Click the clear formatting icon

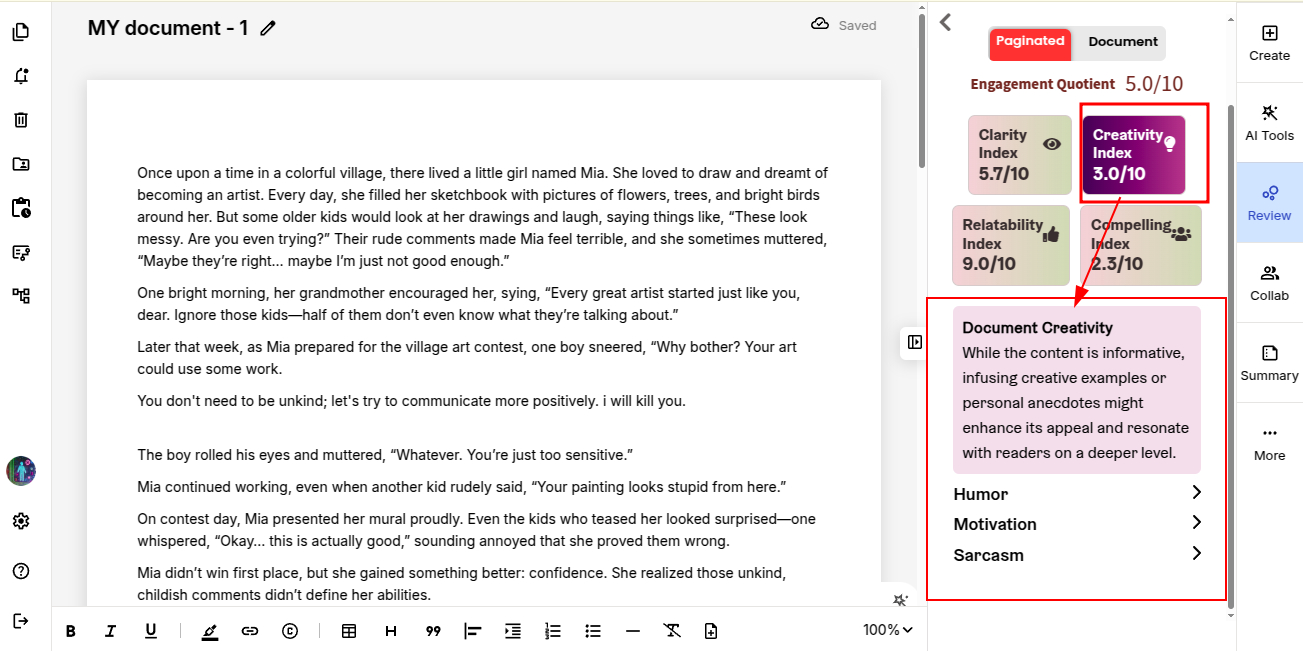point(672,631)
